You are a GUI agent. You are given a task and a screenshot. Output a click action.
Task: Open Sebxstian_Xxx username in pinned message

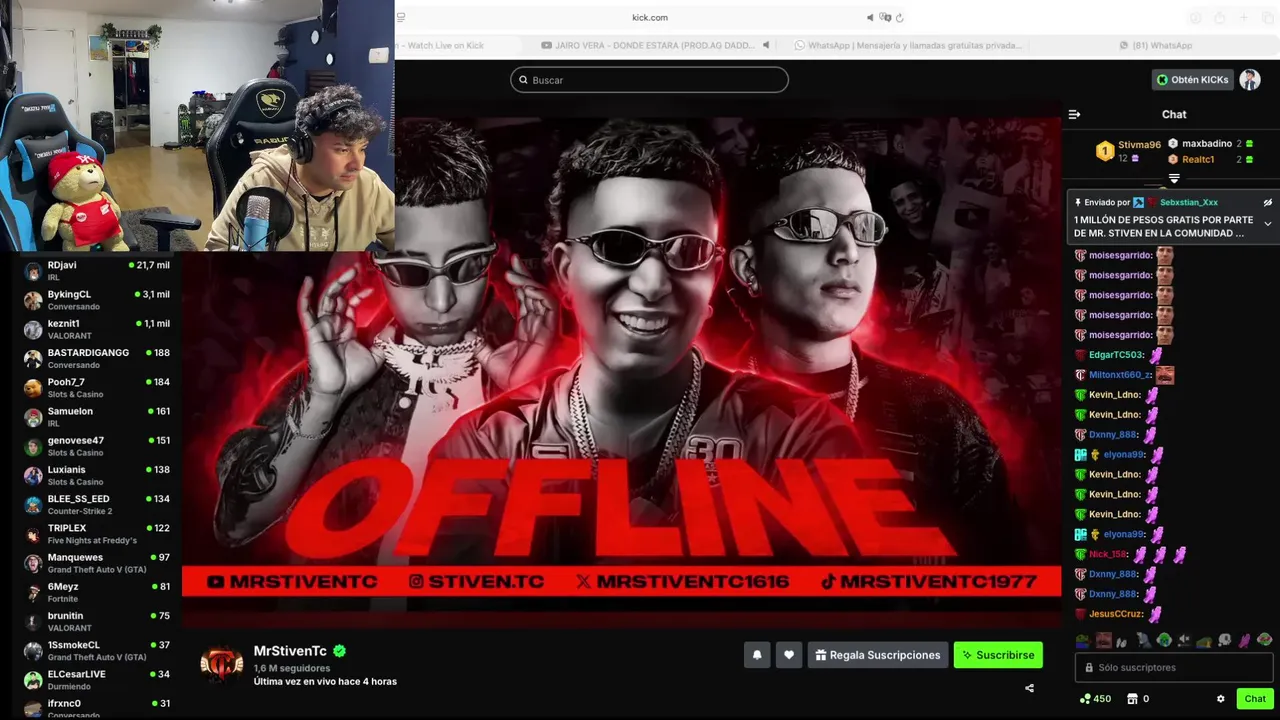coord(1189,202)
